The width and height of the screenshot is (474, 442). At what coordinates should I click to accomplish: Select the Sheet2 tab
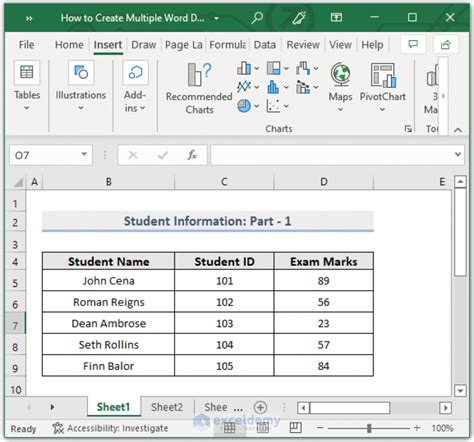(167, 407)
